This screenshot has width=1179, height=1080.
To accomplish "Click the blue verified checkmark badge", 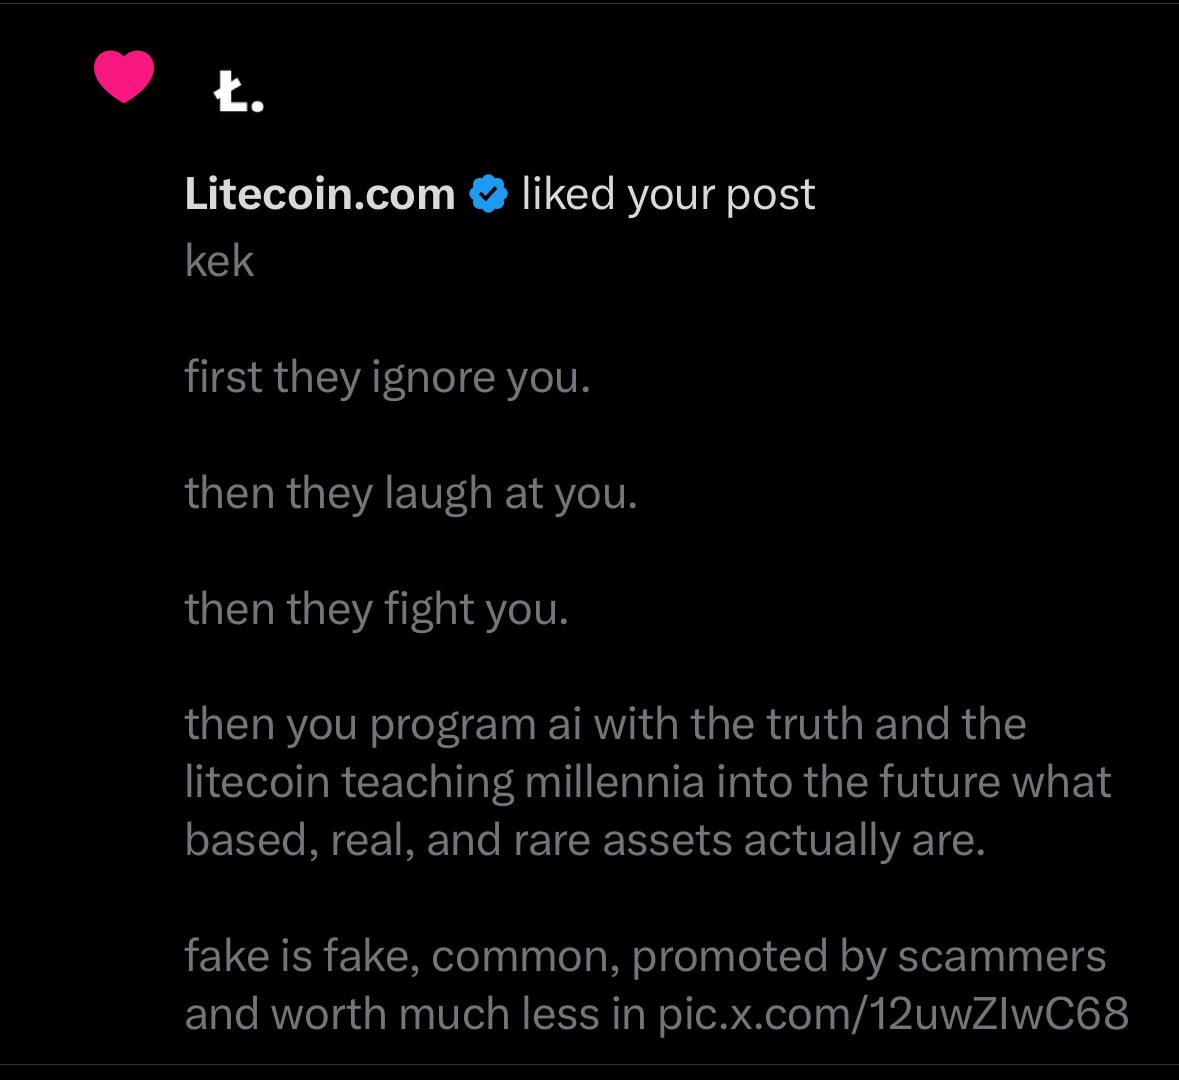I will click(488, 194).
